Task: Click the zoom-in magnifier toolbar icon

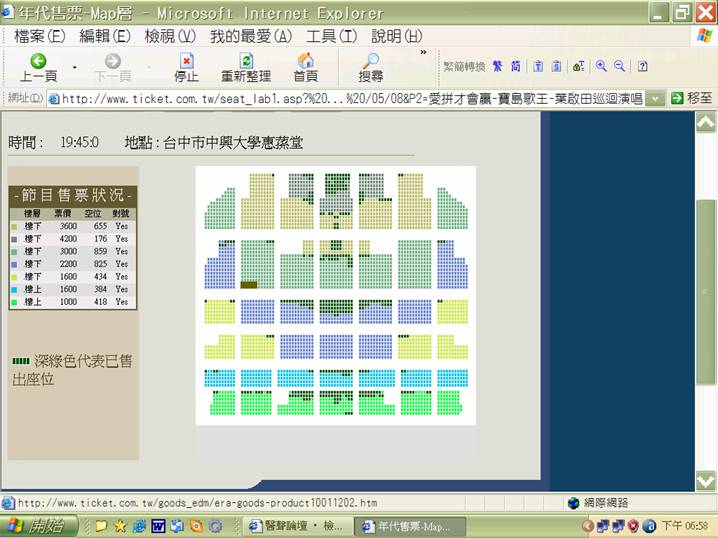Action: [x=601, y=66]
